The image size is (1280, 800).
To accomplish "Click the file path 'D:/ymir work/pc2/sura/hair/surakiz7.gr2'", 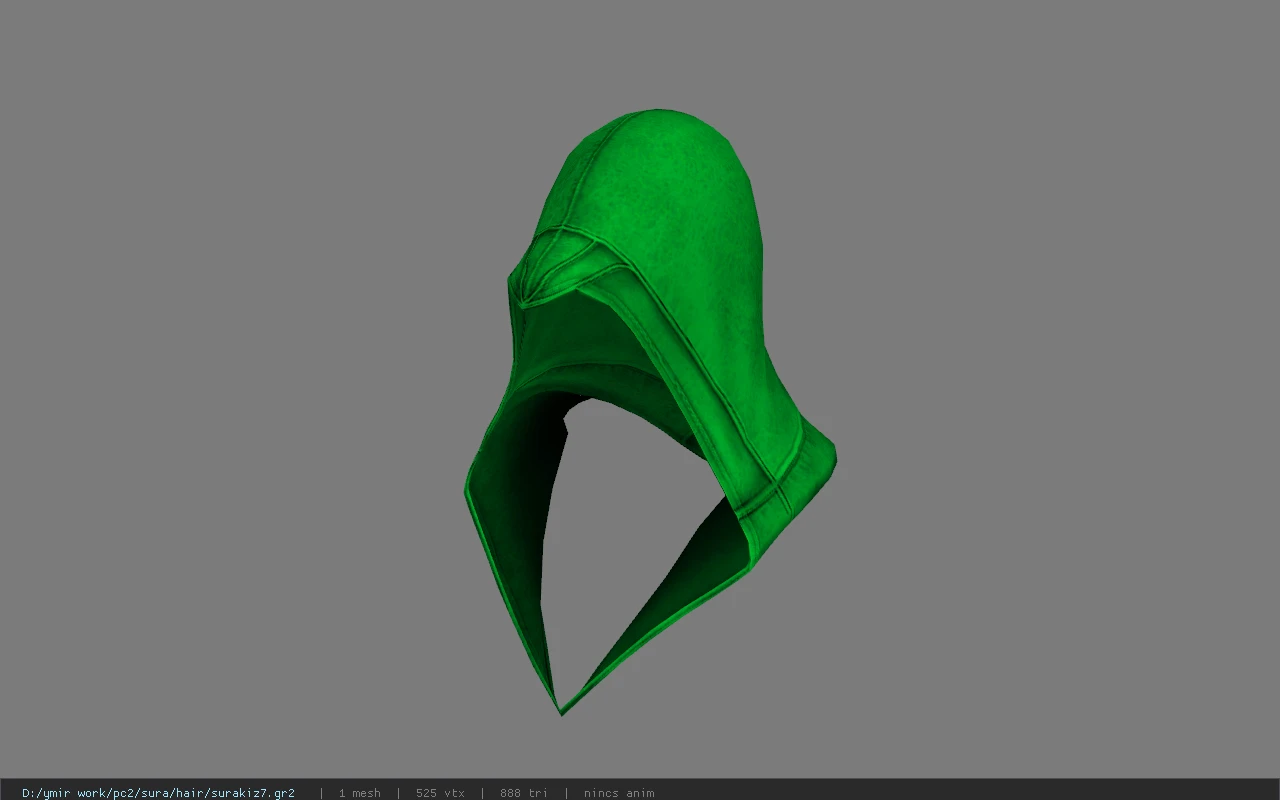I will click(x=158, y=793).
